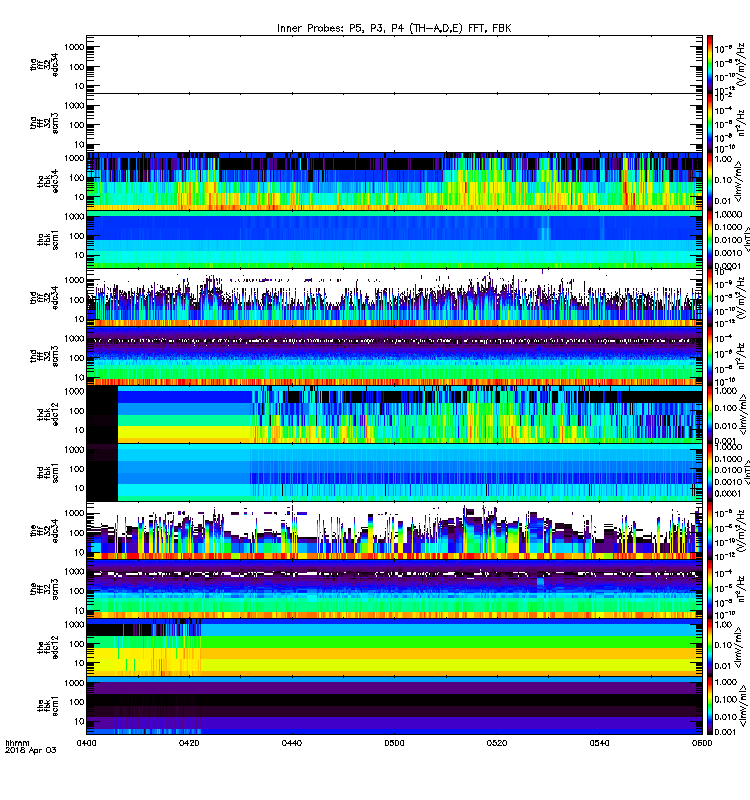Select the 'thd fff 32 edc34' panel label
This screenshot has width=750, height=800.
tap(44, 297)
